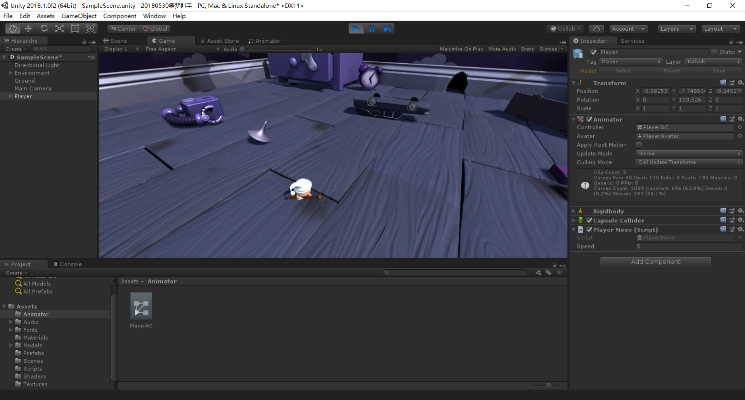Select the Hand tool in toolbar
This screenshot has width=745, height=400.
tap(11, 28)
